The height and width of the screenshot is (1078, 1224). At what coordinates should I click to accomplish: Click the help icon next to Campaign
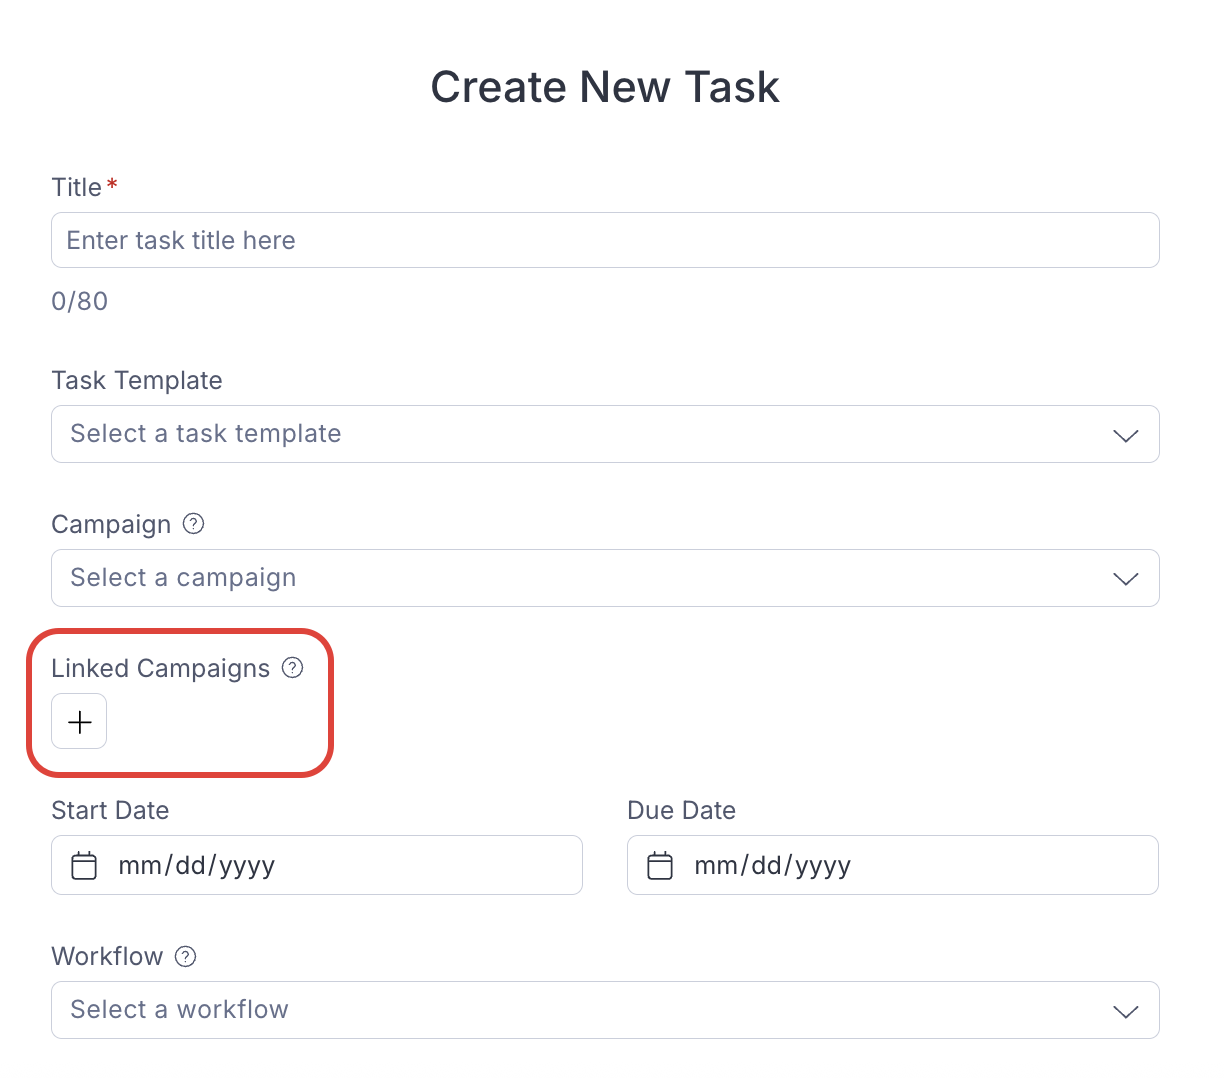click(x=193, y=523)
